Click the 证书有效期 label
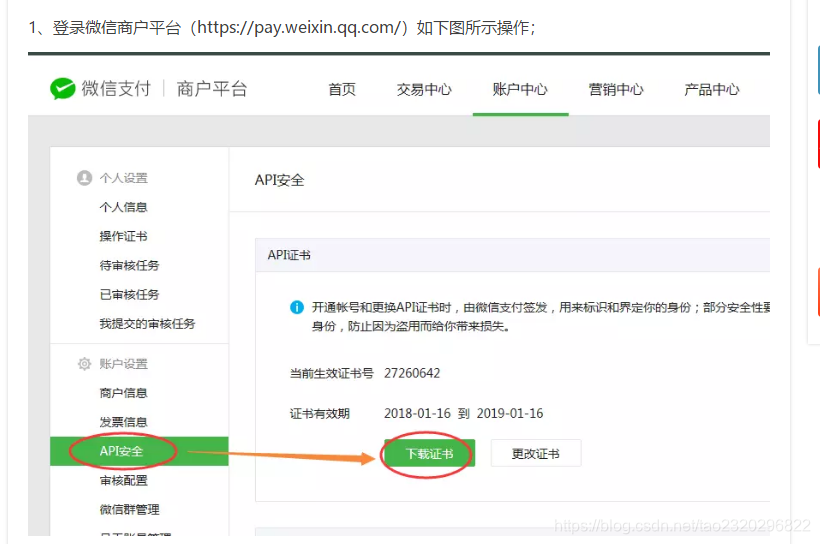 [x=320, y=414]
